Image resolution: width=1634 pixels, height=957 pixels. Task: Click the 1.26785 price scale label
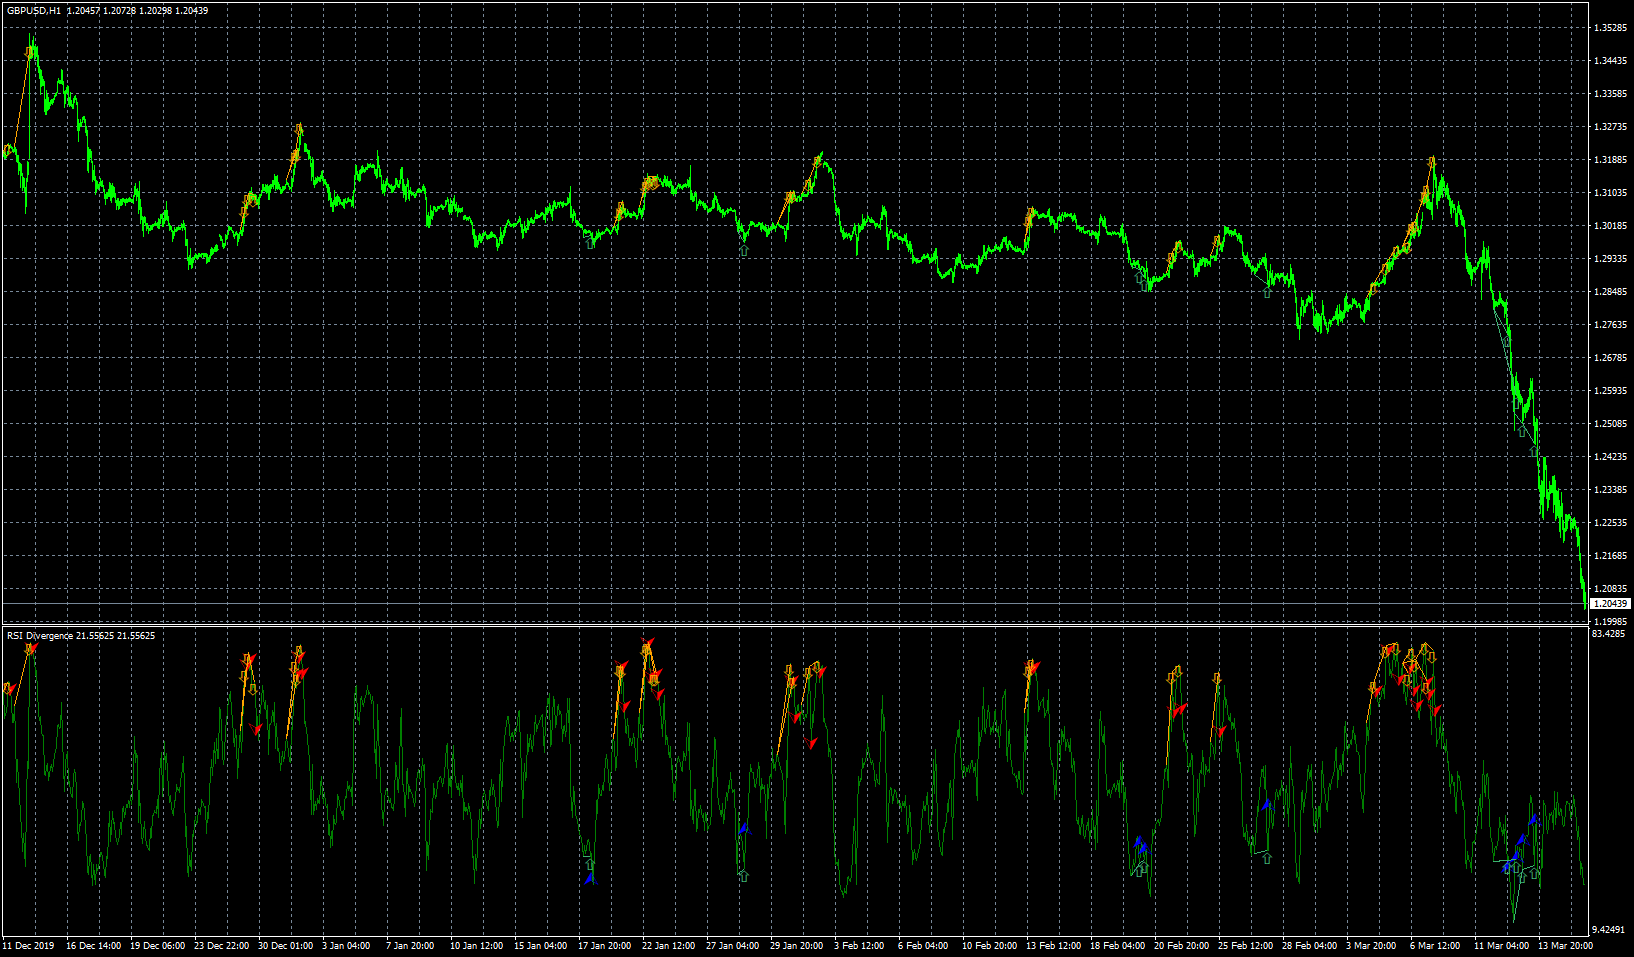coord(1610,358)
